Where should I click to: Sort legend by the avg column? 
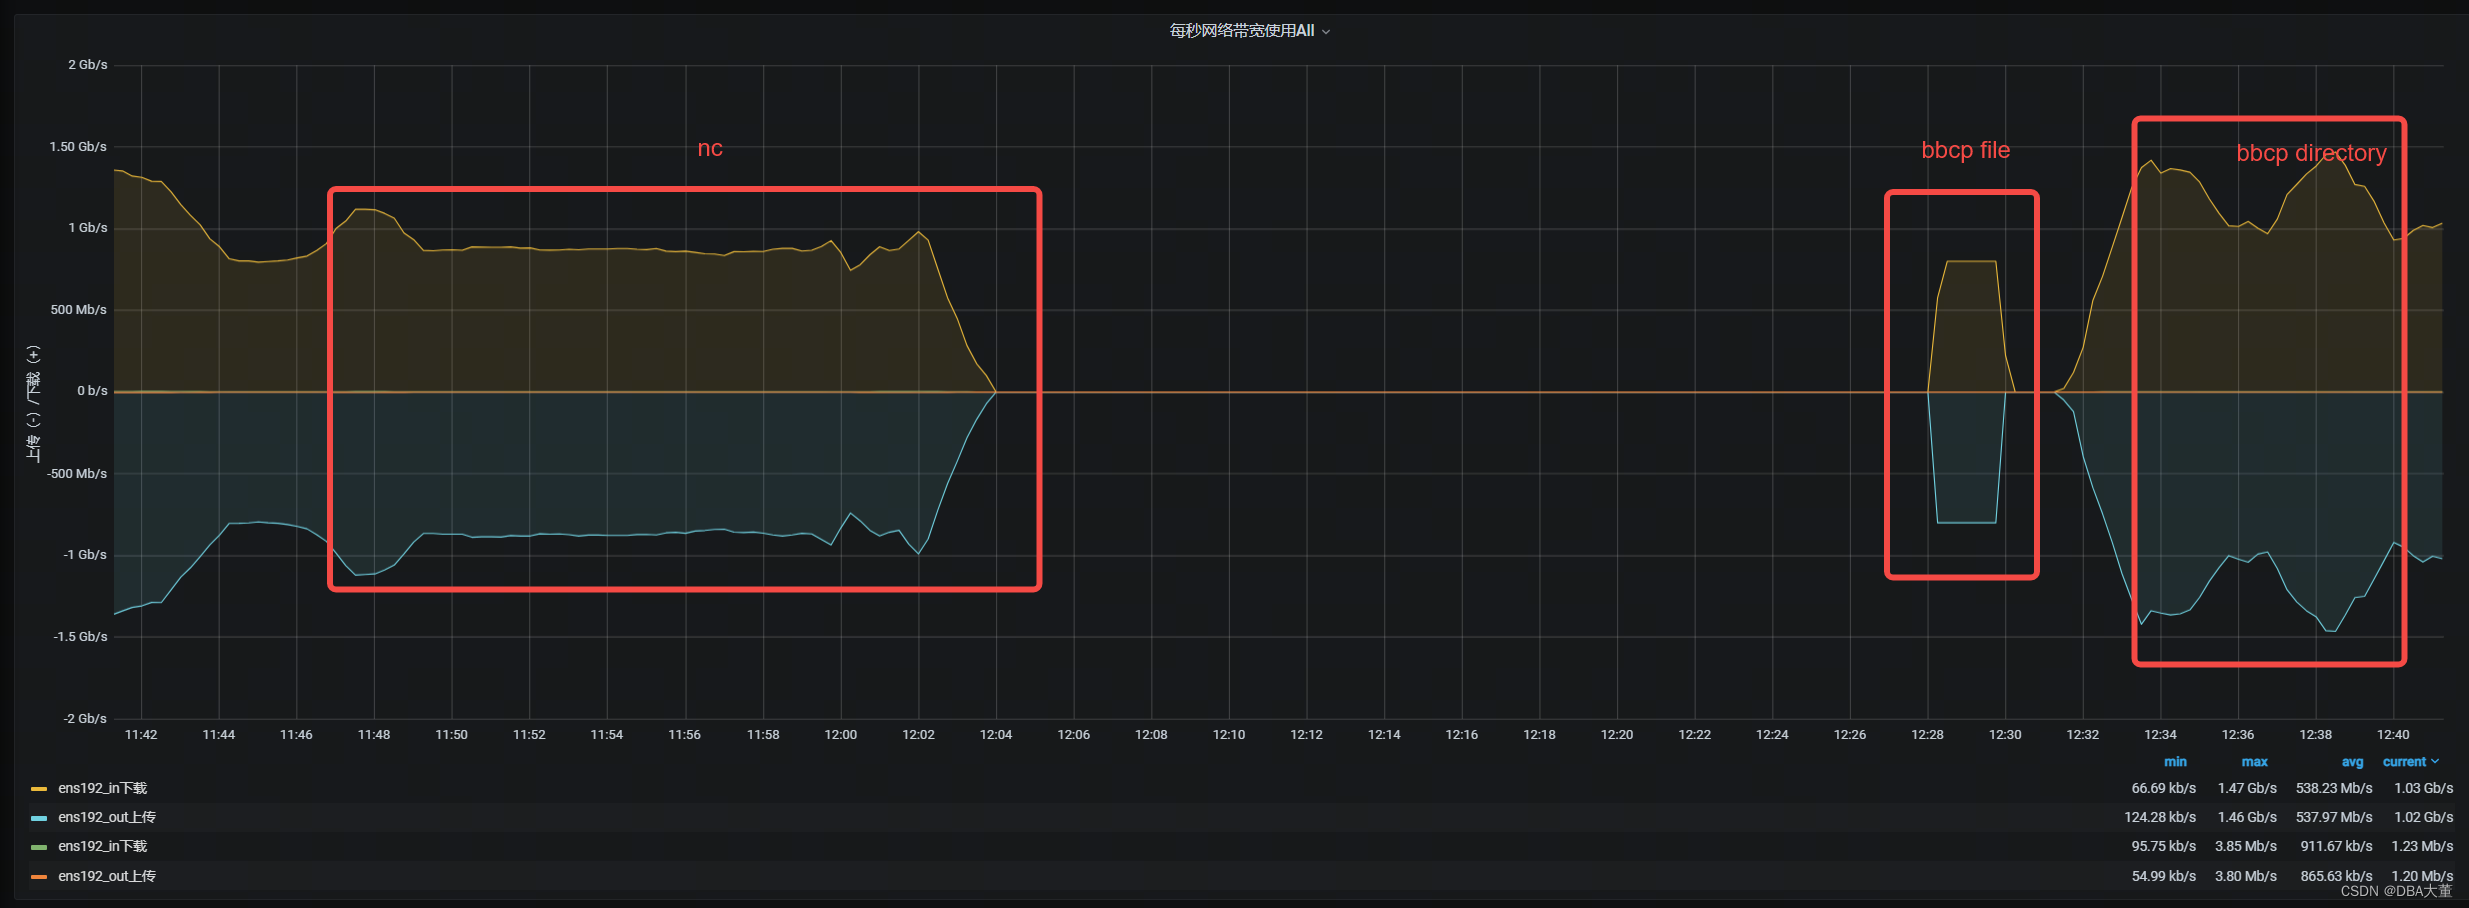2352,762
